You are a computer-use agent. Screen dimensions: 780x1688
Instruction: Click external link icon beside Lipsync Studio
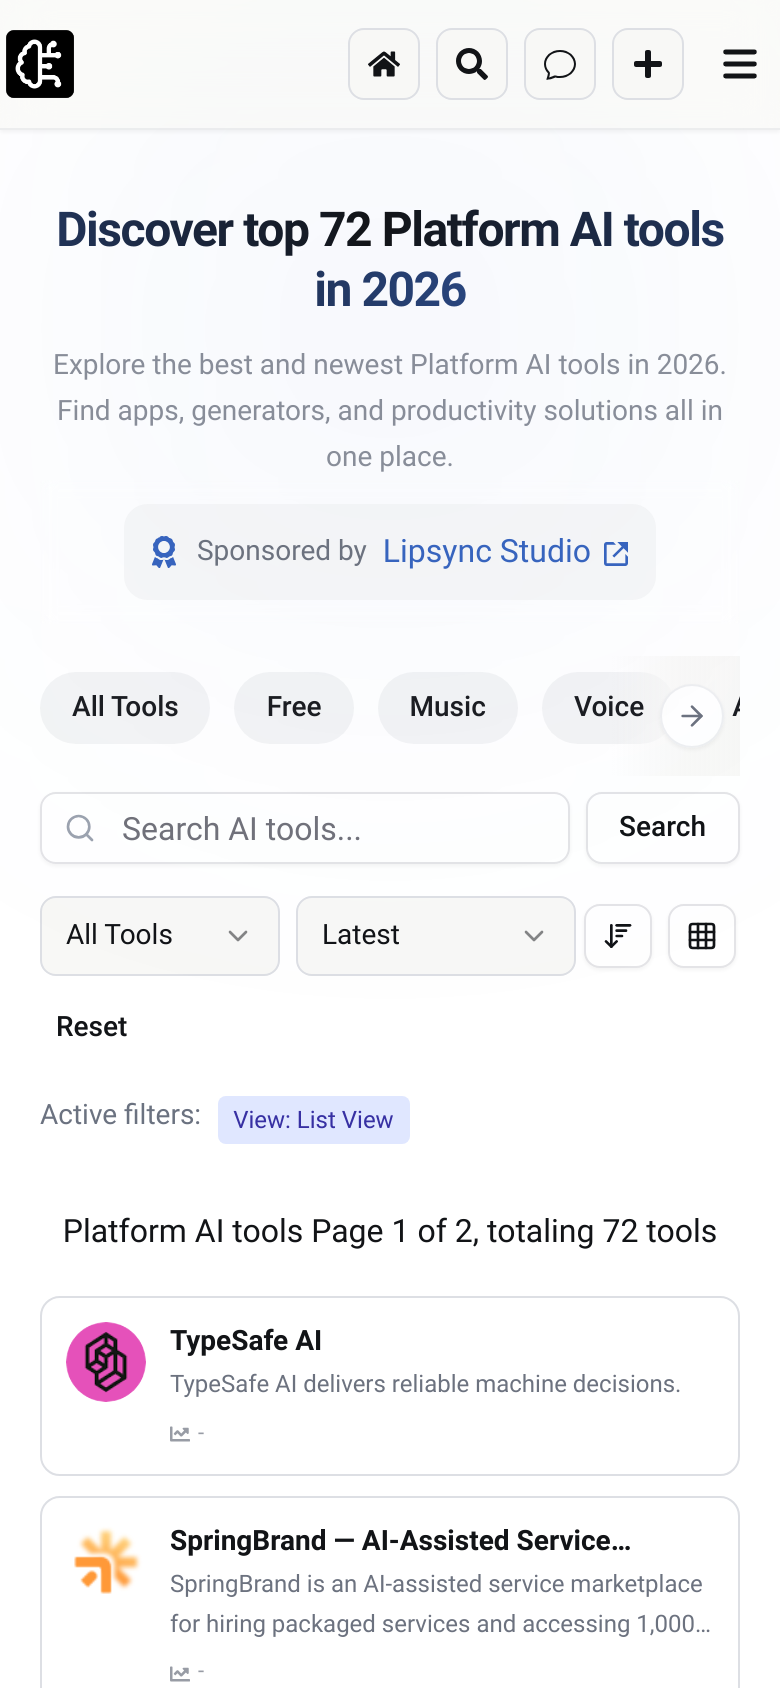click(617, 553)
